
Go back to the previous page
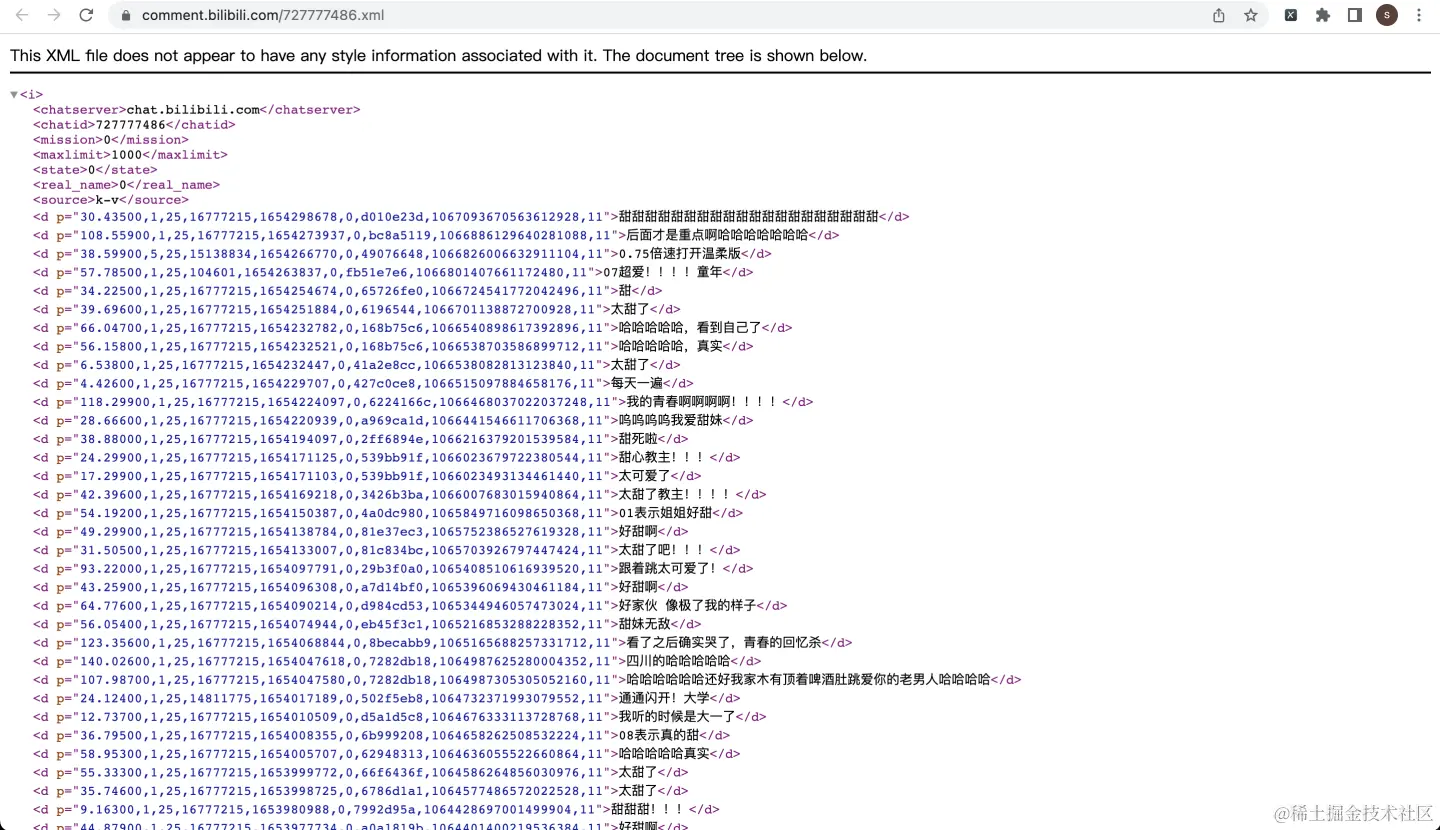[x=22, y=15]
